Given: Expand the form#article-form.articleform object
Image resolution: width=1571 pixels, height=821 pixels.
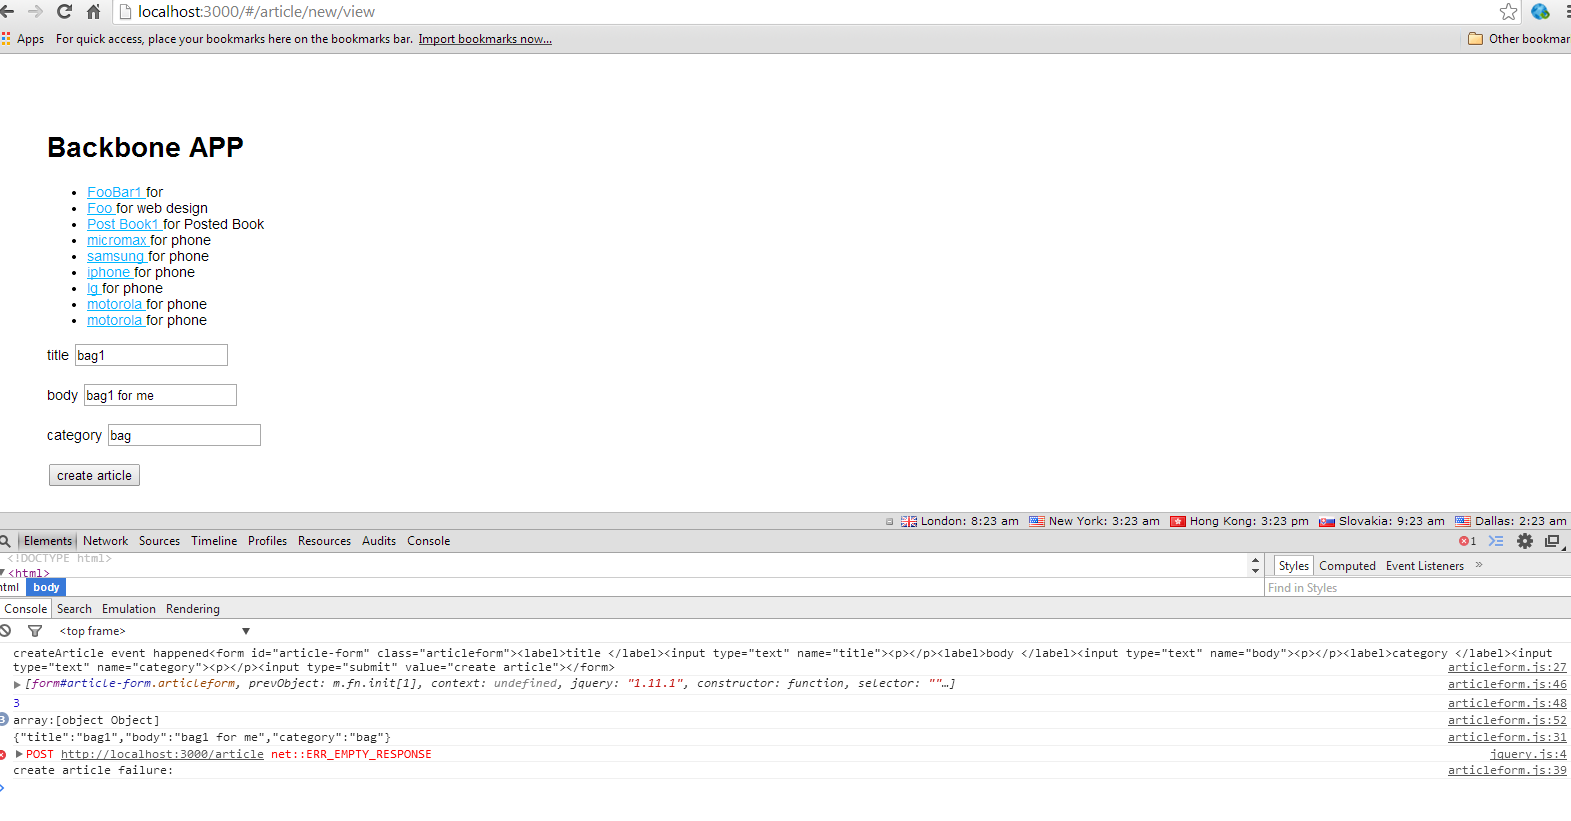Looking at the screenshot, I should pos(17,684).
